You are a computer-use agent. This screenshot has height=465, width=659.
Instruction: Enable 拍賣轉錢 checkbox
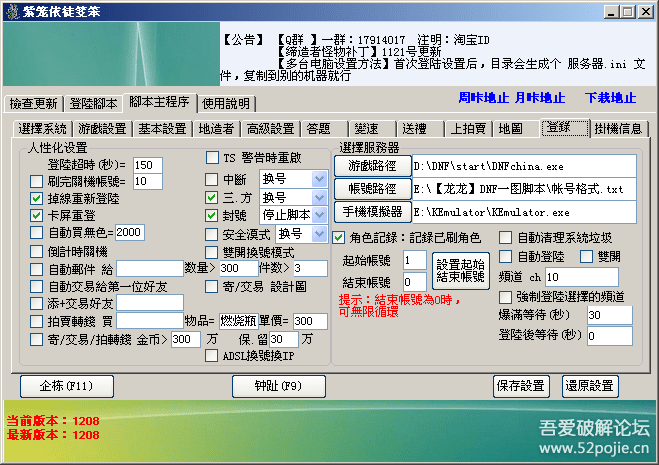coord(37,322)
